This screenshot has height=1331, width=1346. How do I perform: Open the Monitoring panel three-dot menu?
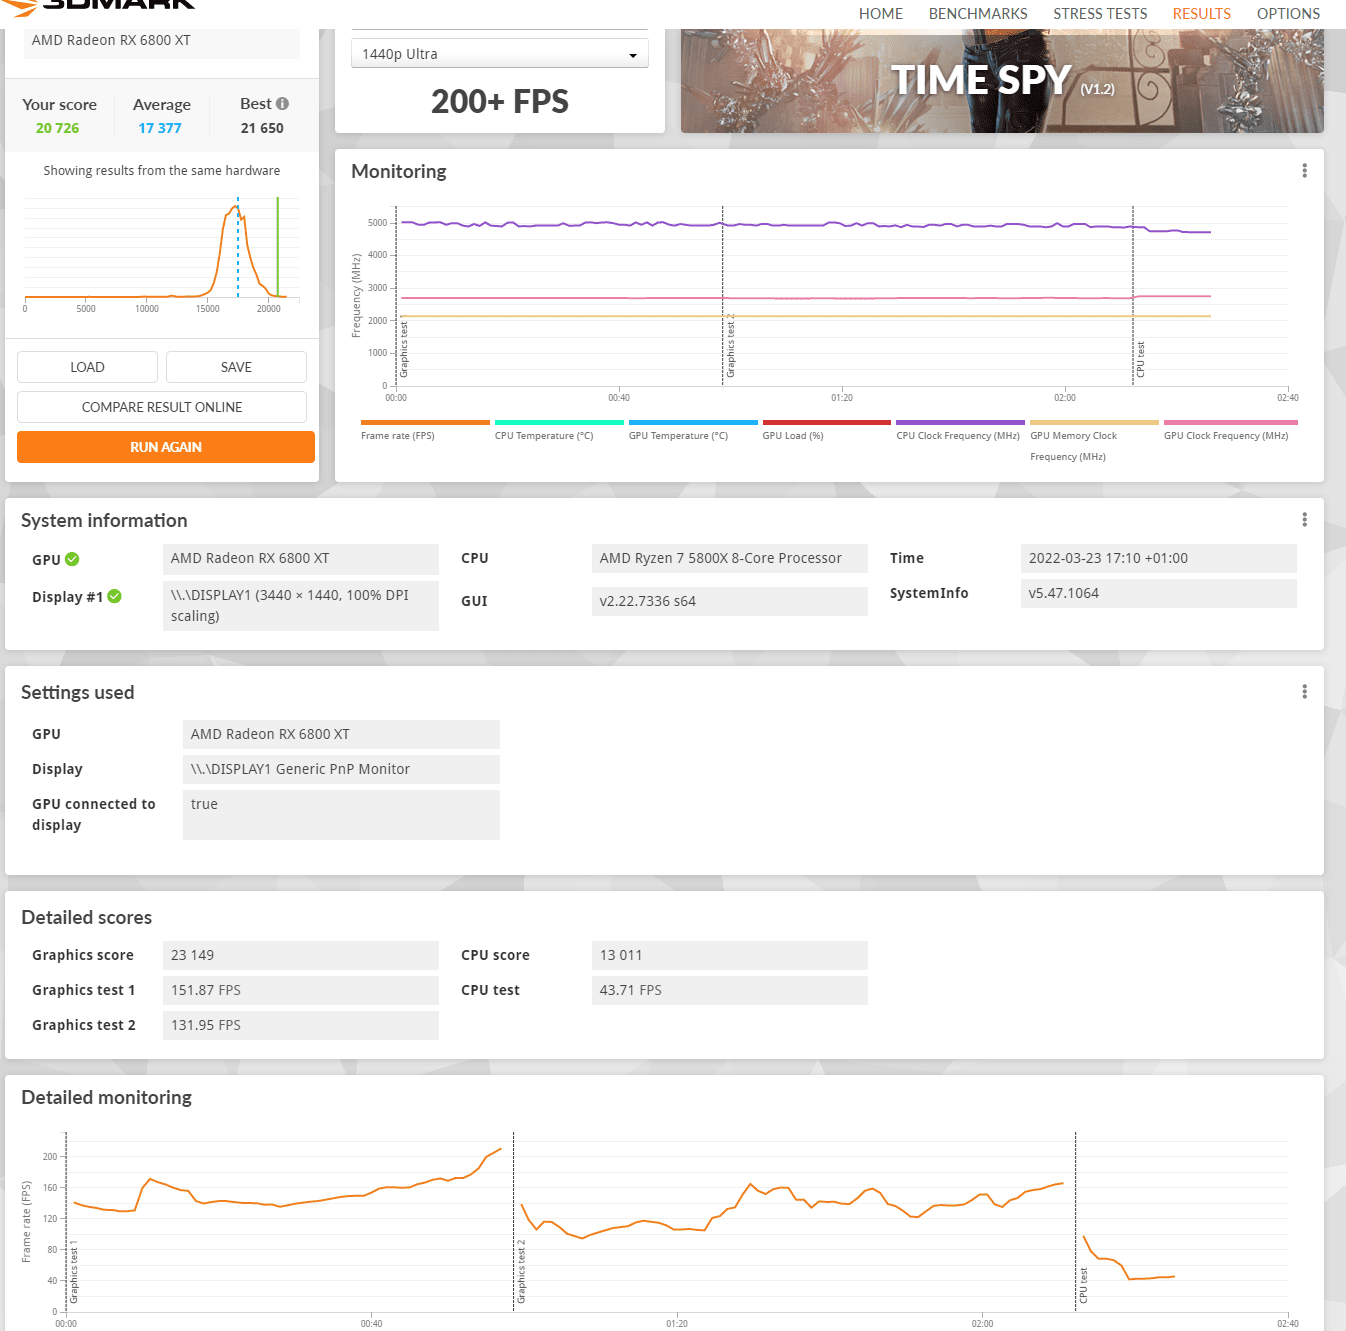tap(1304, 171)
